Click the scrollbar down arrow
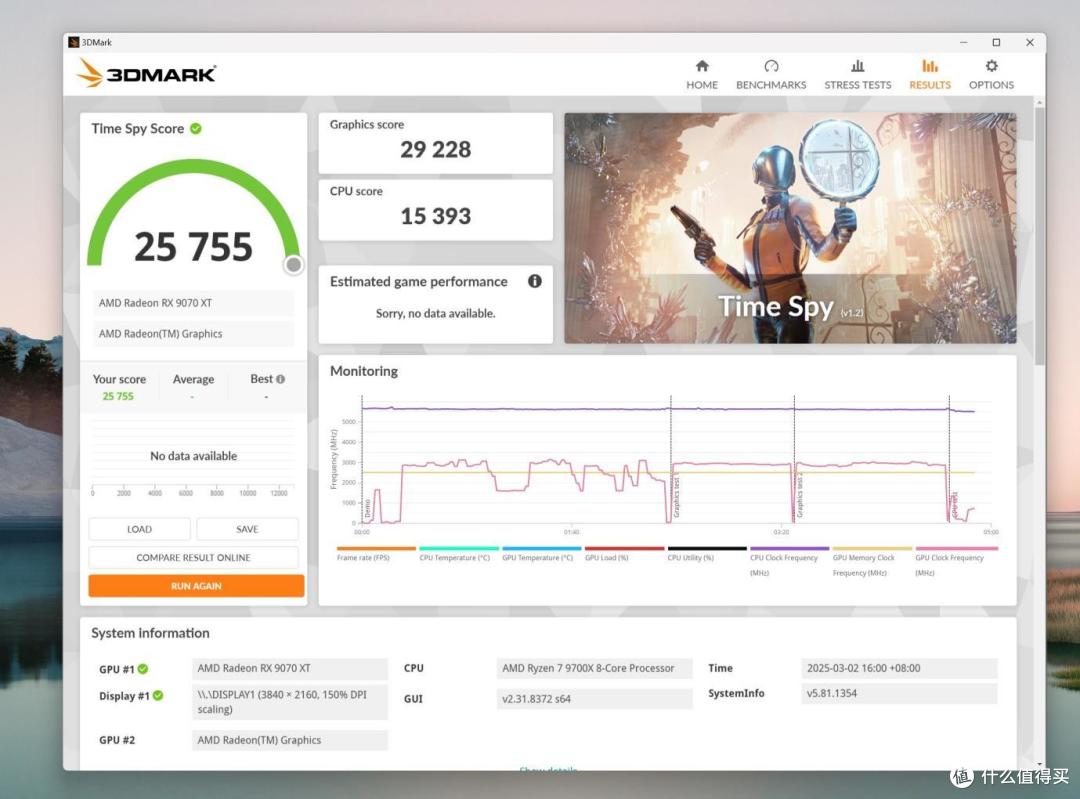The width and height of the screenshot is (1080, 799). coord(1039,764)
